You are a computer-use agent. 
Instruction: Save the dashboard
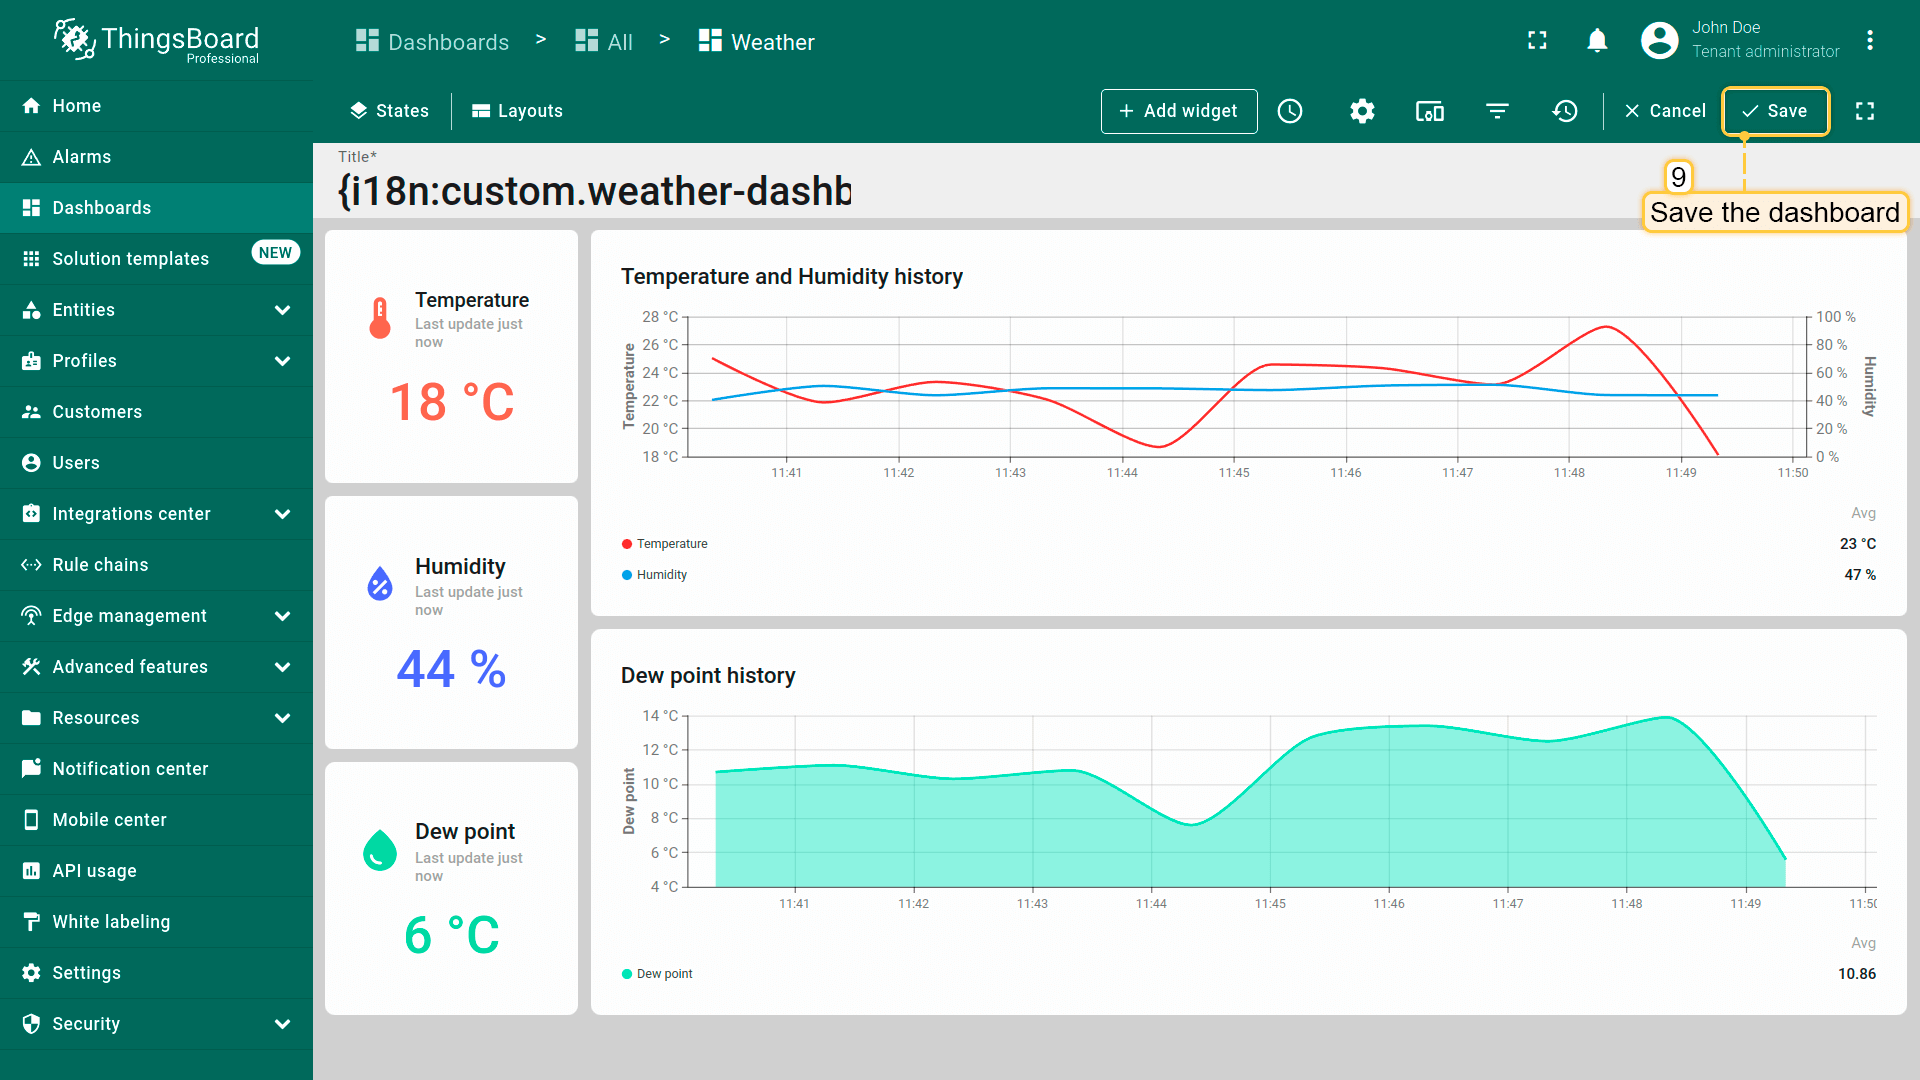1775,111
